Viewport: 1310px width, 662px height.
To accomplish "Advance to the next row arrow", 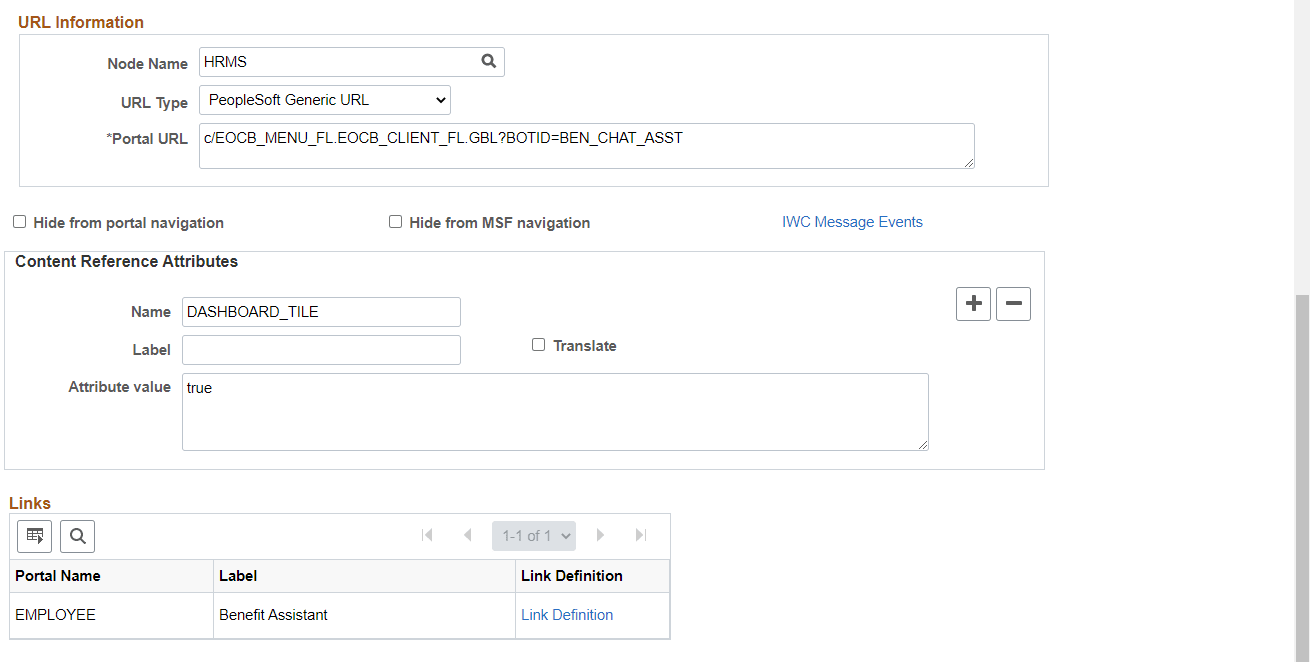I will (600, 535).
